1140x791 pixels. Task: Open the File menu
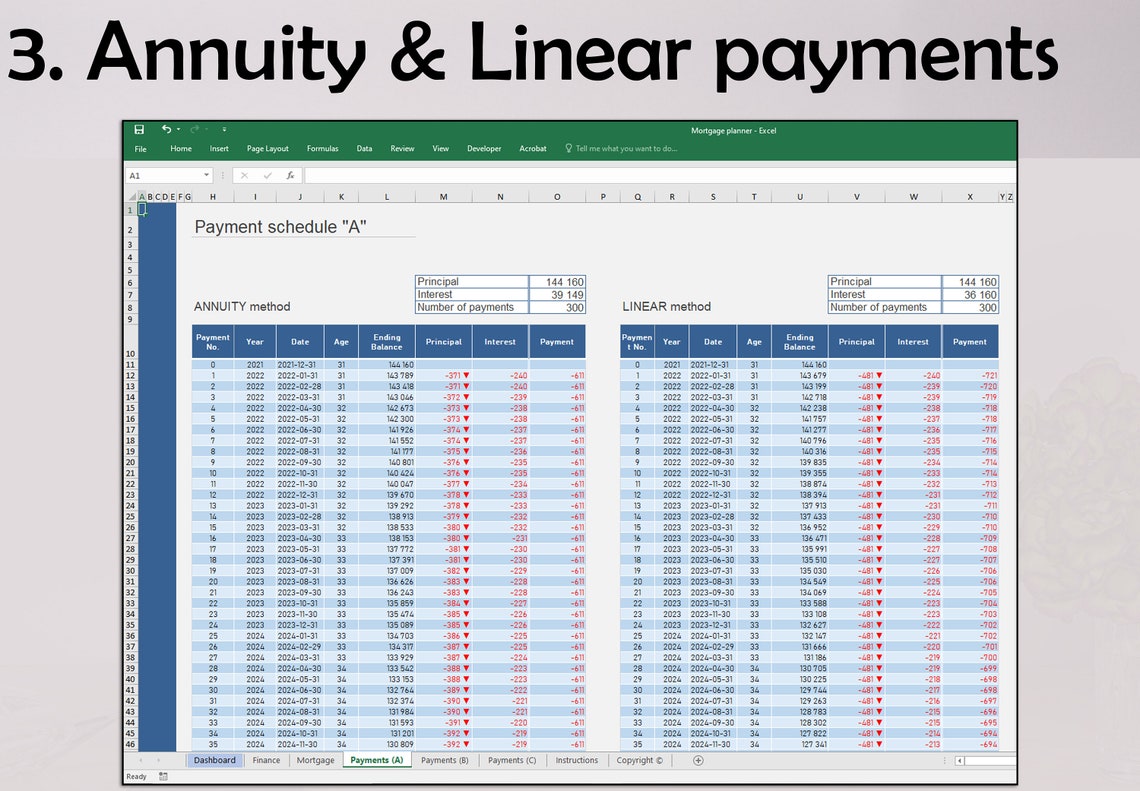click(x=140, y=149)
